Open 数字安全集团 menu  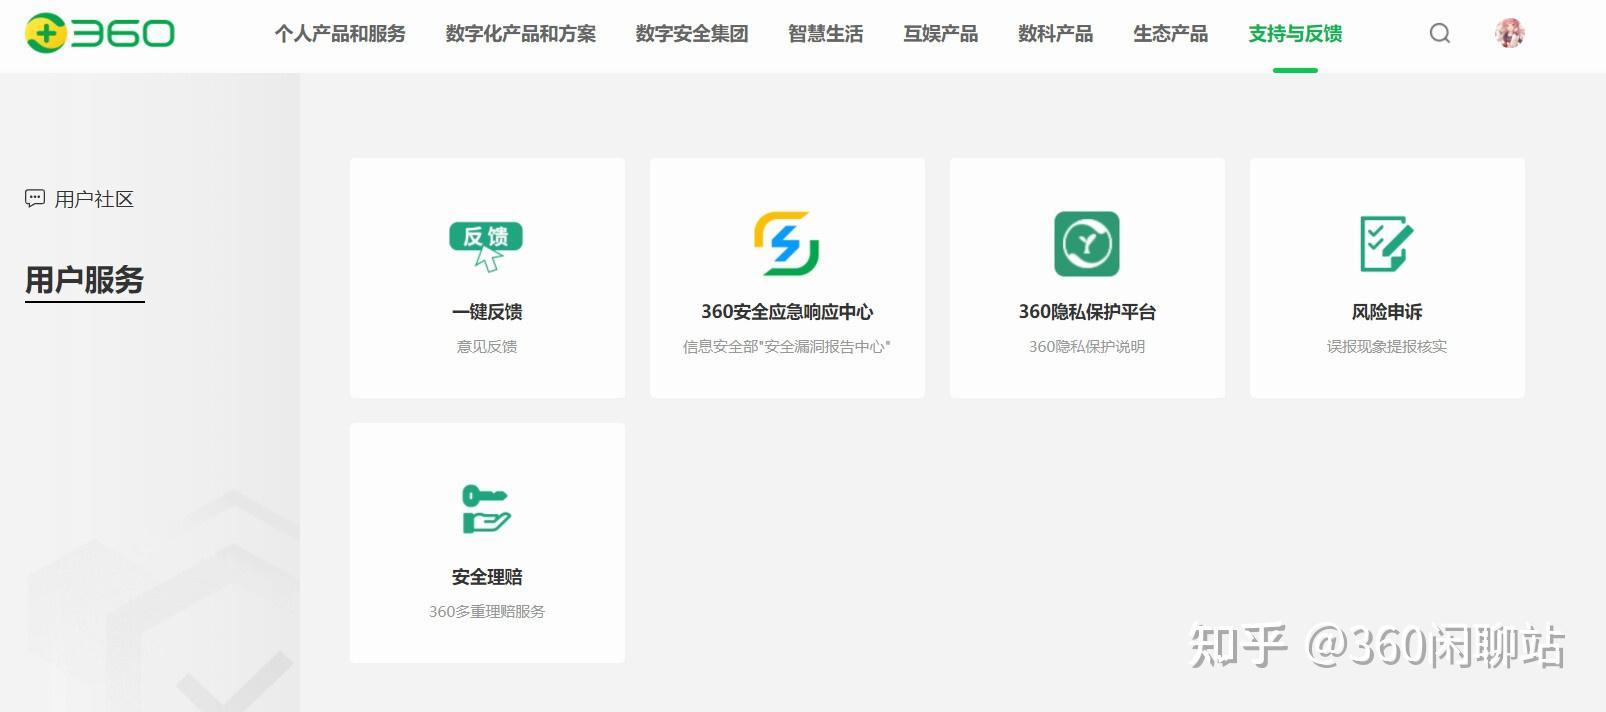coord(692,34)
